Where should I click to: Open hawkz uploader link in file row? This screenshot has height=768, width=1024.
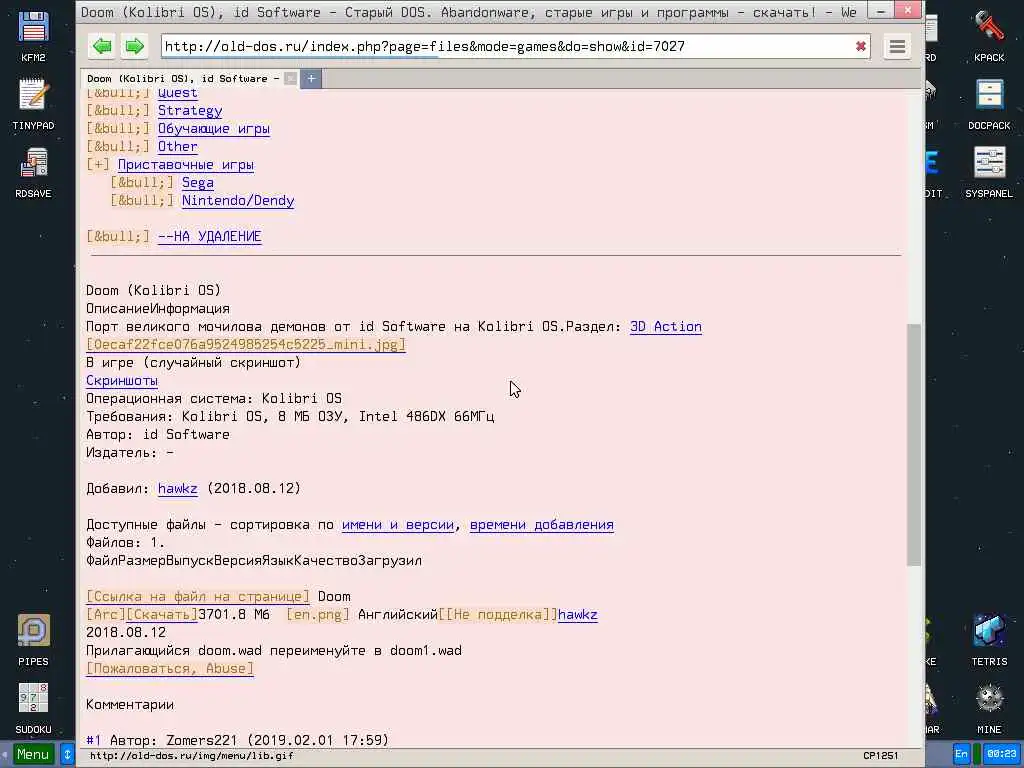[x=578, y=615]
